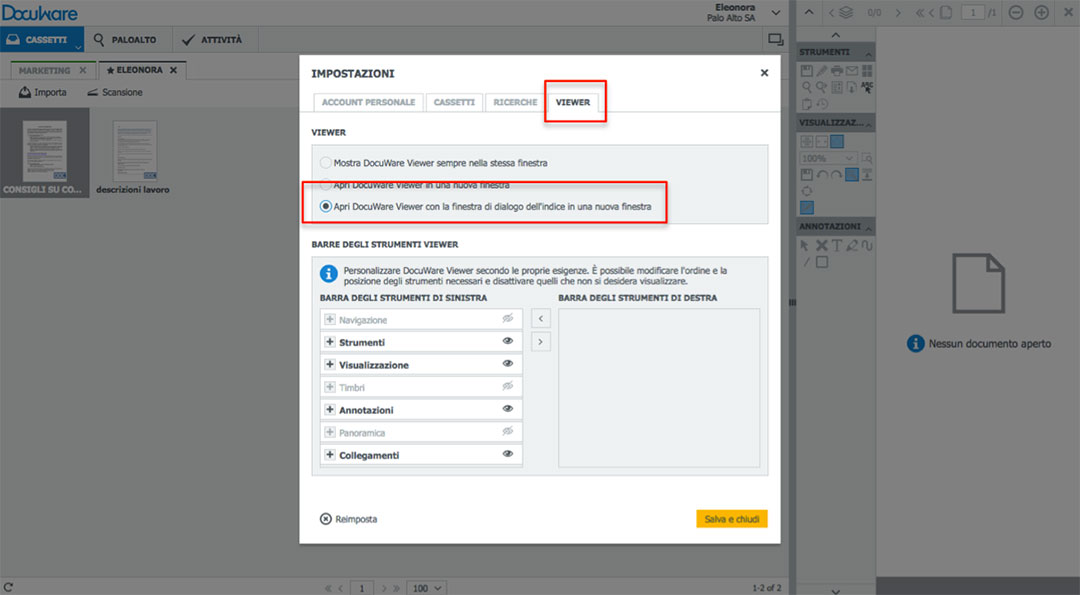Click the thumbnail grid icon in Strumenti

point(867,70)
